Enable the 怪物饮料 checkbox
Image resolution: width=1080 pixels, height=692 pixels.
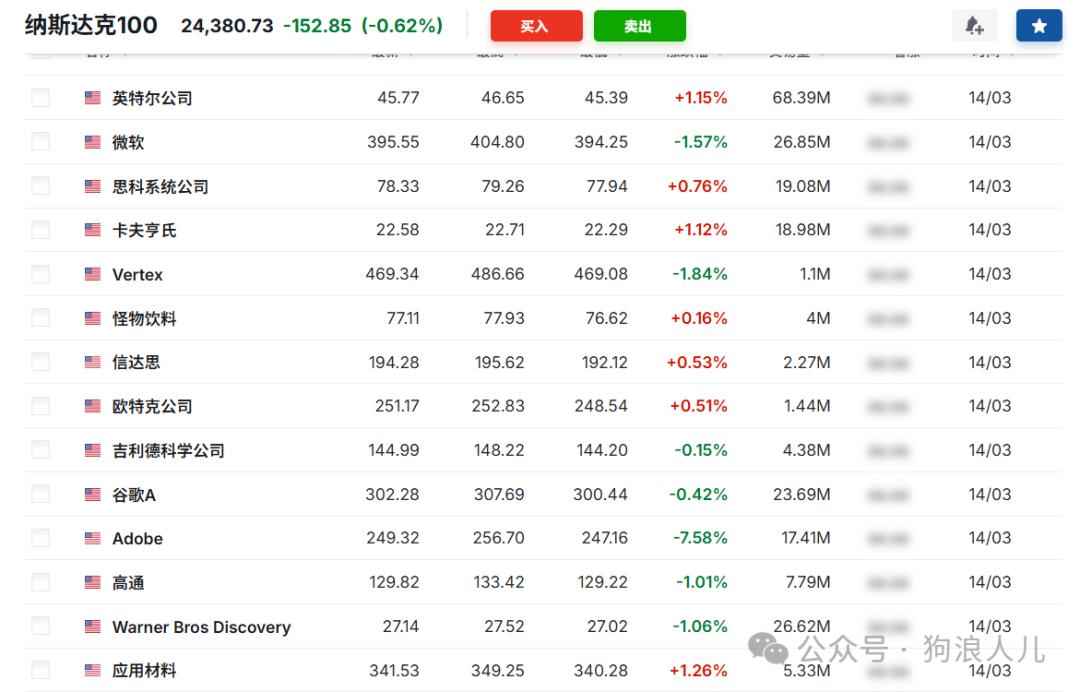tap(41, 318)
